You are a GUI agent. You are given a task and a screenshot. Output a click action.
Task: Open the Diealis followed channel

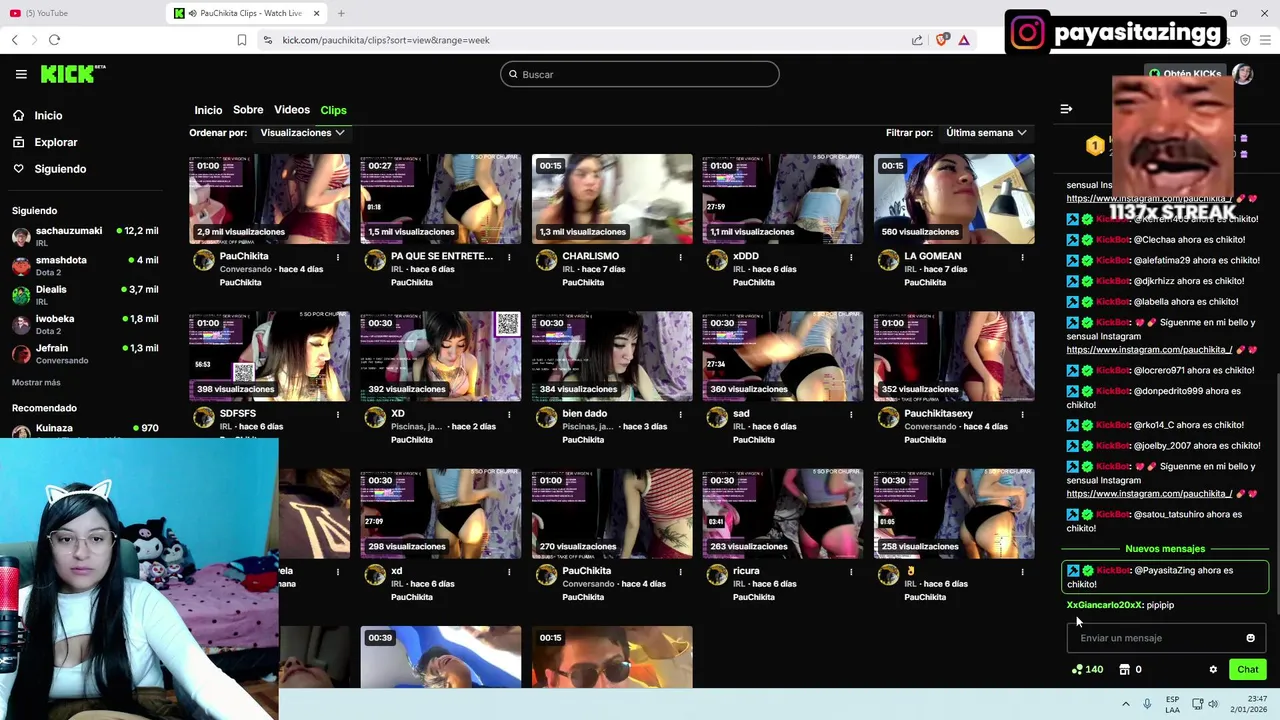85,295
